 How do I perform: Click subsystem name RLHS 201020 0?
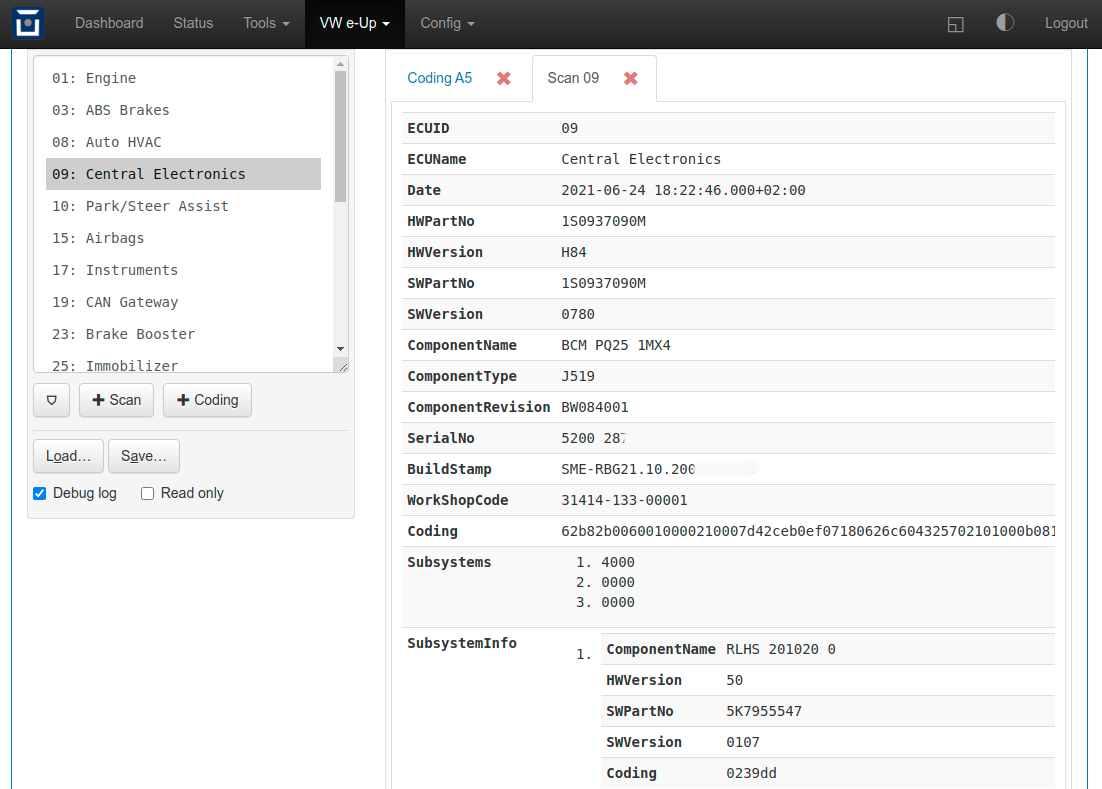(x=781, y=649)
